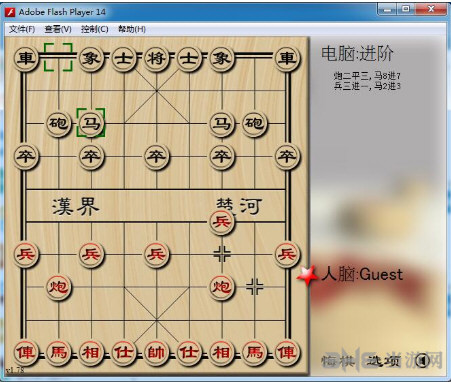
Task: Click the move record 炮二平三, 马8进7
Action: [367, 76]
